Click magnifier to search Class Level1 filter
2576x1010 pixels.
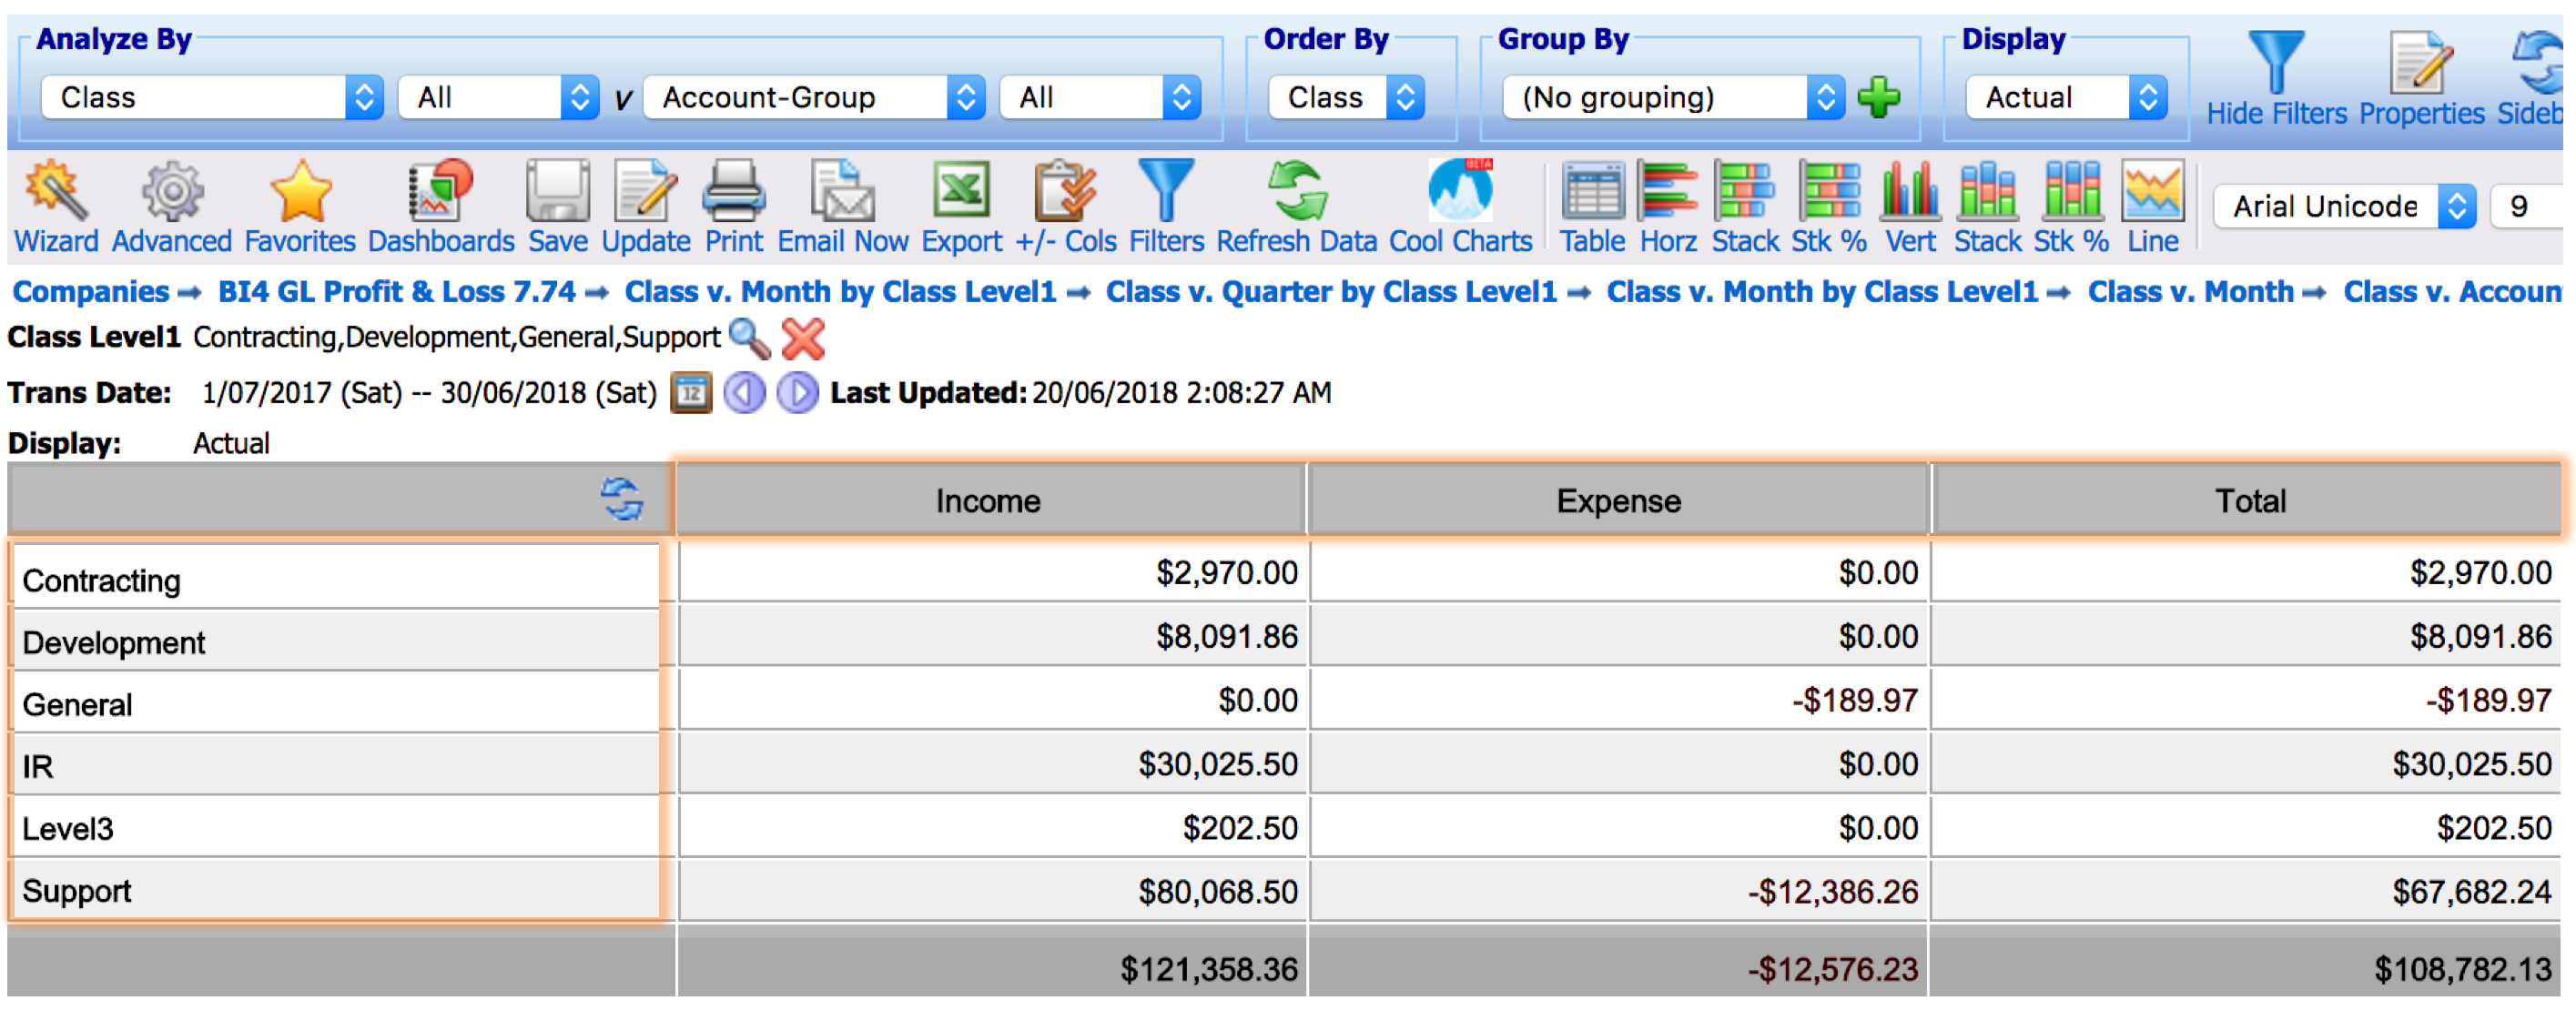749,338
